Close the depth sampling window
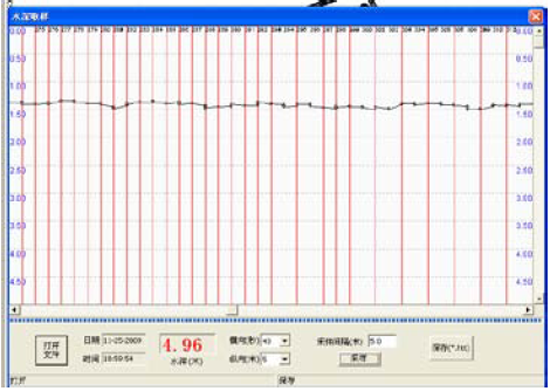 coord(536,16)
